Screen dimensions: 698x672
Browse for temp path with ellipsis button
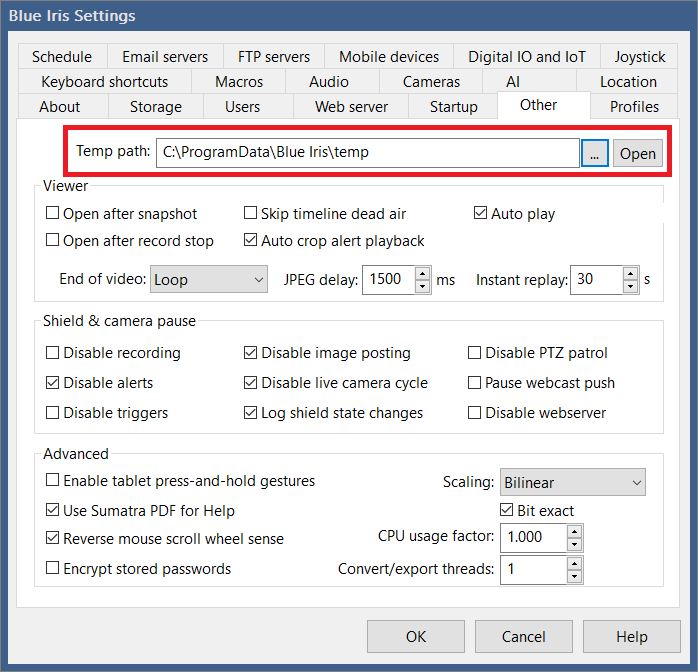coord(594,154)
